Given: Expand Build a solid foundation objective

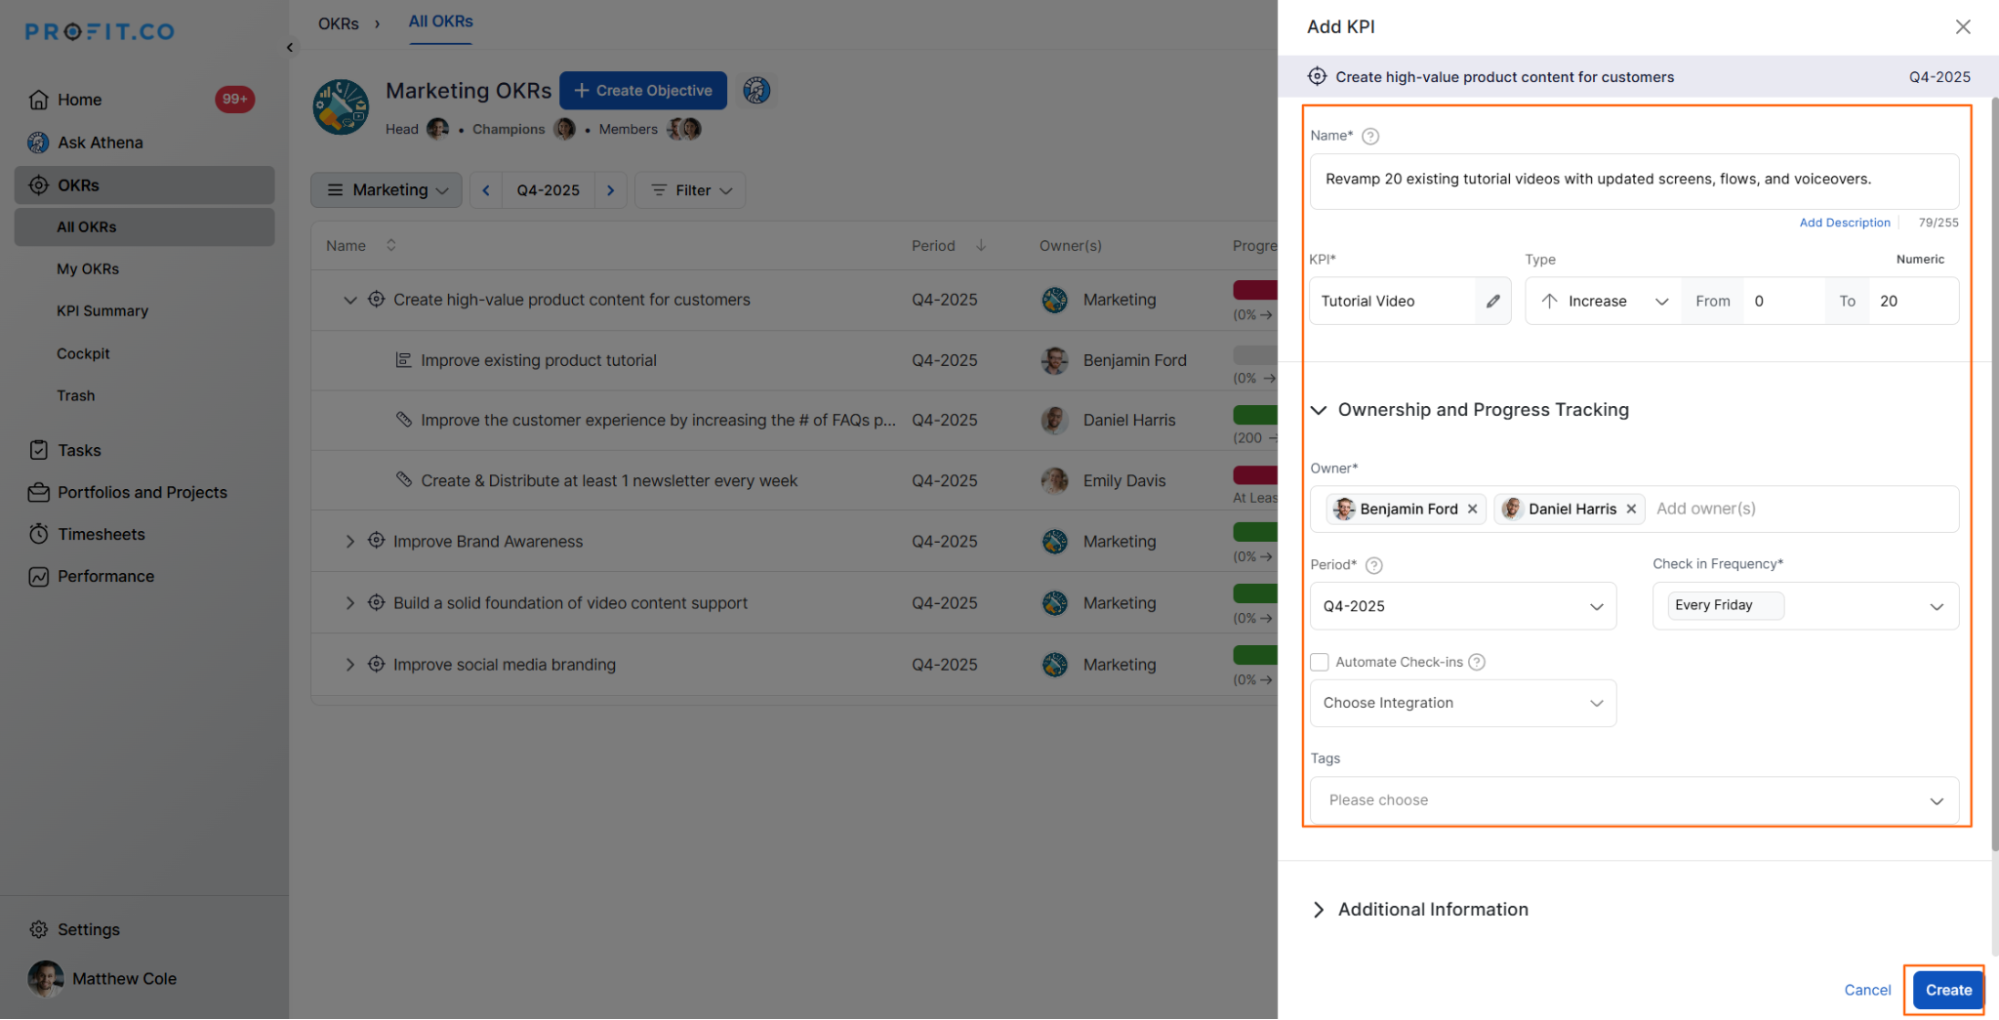Looking at the screenshot, I should pyautogui.click(x=350, y=603).
